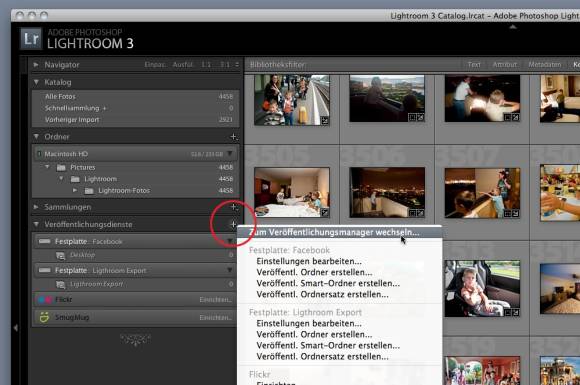Viewport: 580px width, 385px height.
Task: Click the badge on train platform thumbnail
Action: (x=325, y=120)
